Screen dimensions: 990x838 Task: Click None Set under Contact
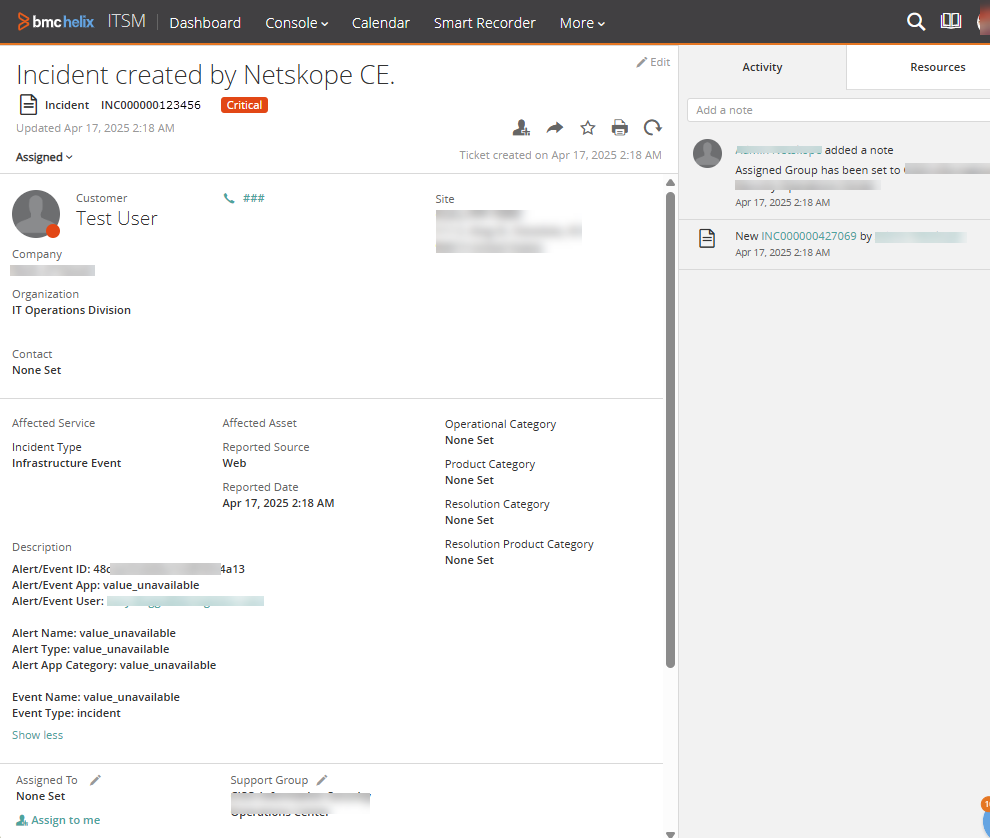[37, 370]
